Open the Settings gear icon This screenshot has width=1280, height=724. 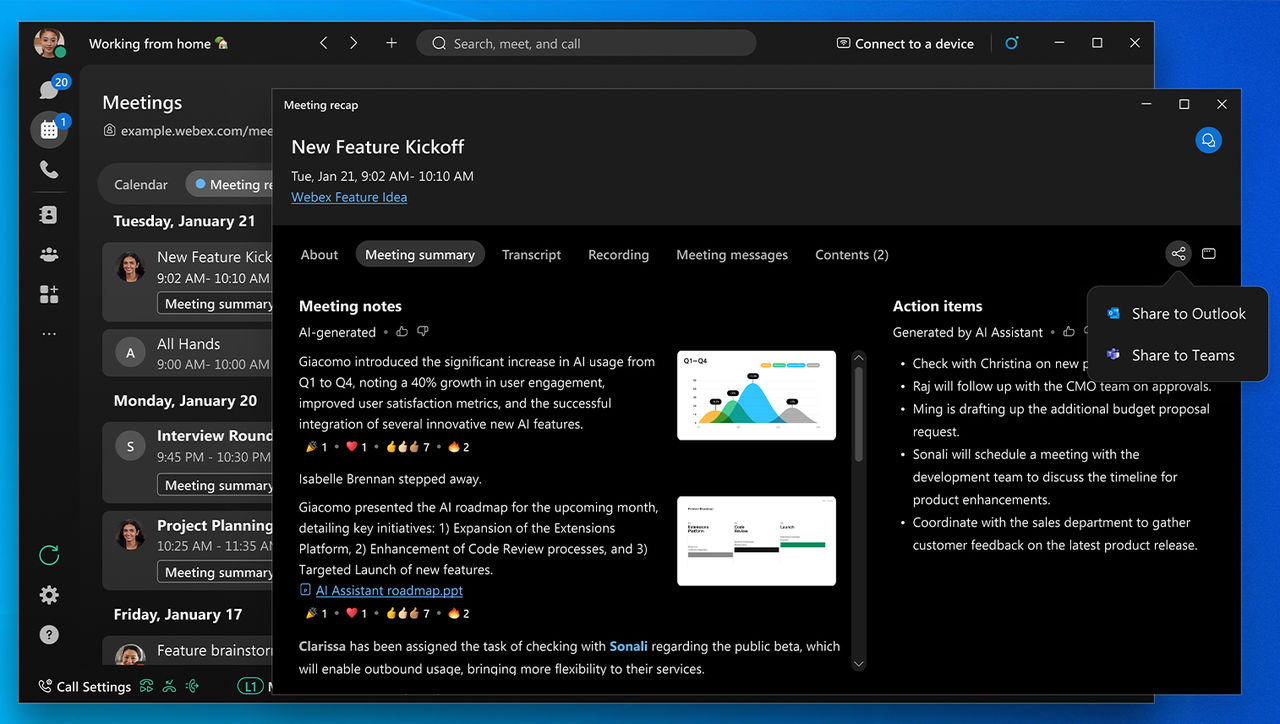49,595
